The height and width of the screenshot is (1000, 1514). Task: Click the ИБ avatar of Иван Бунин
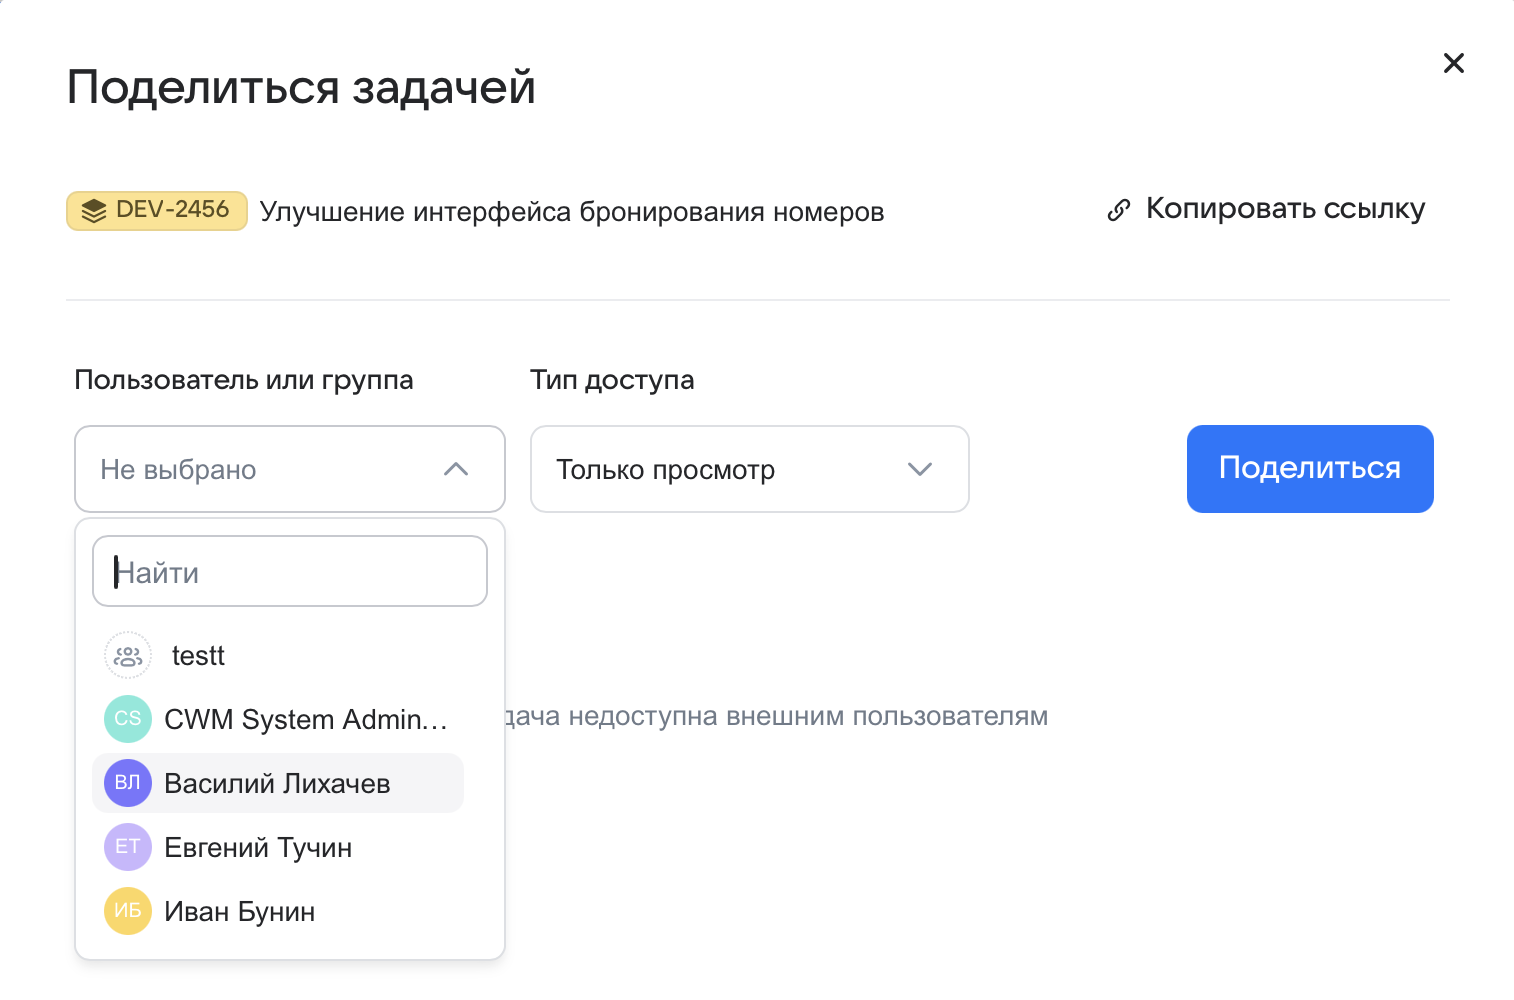tap(127, 911)
